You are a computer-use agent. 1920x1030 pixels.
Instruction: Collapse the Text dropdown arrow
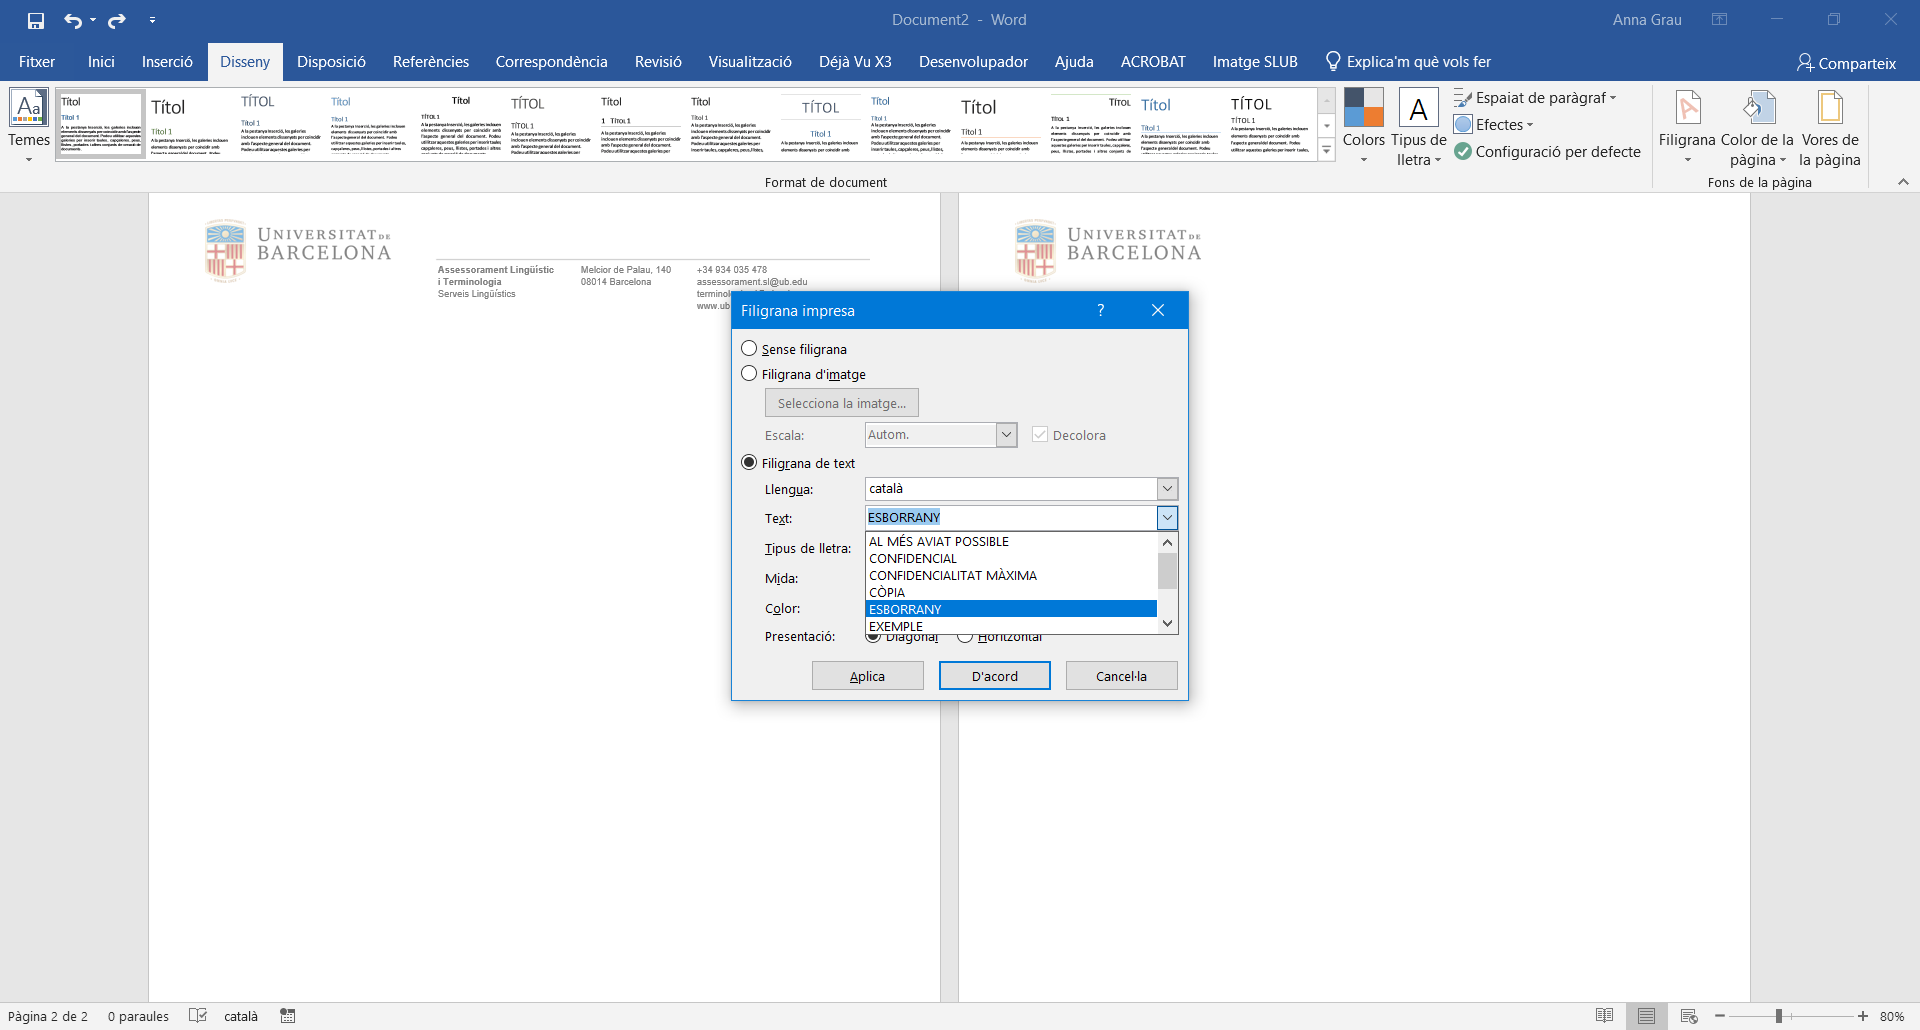[1167, 518]
